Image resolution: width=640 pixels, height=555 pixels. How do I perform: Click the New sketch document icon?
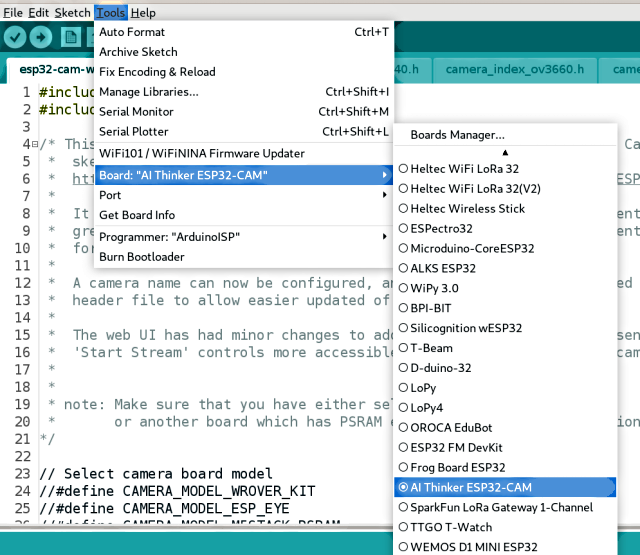click(x=71, y=37)
